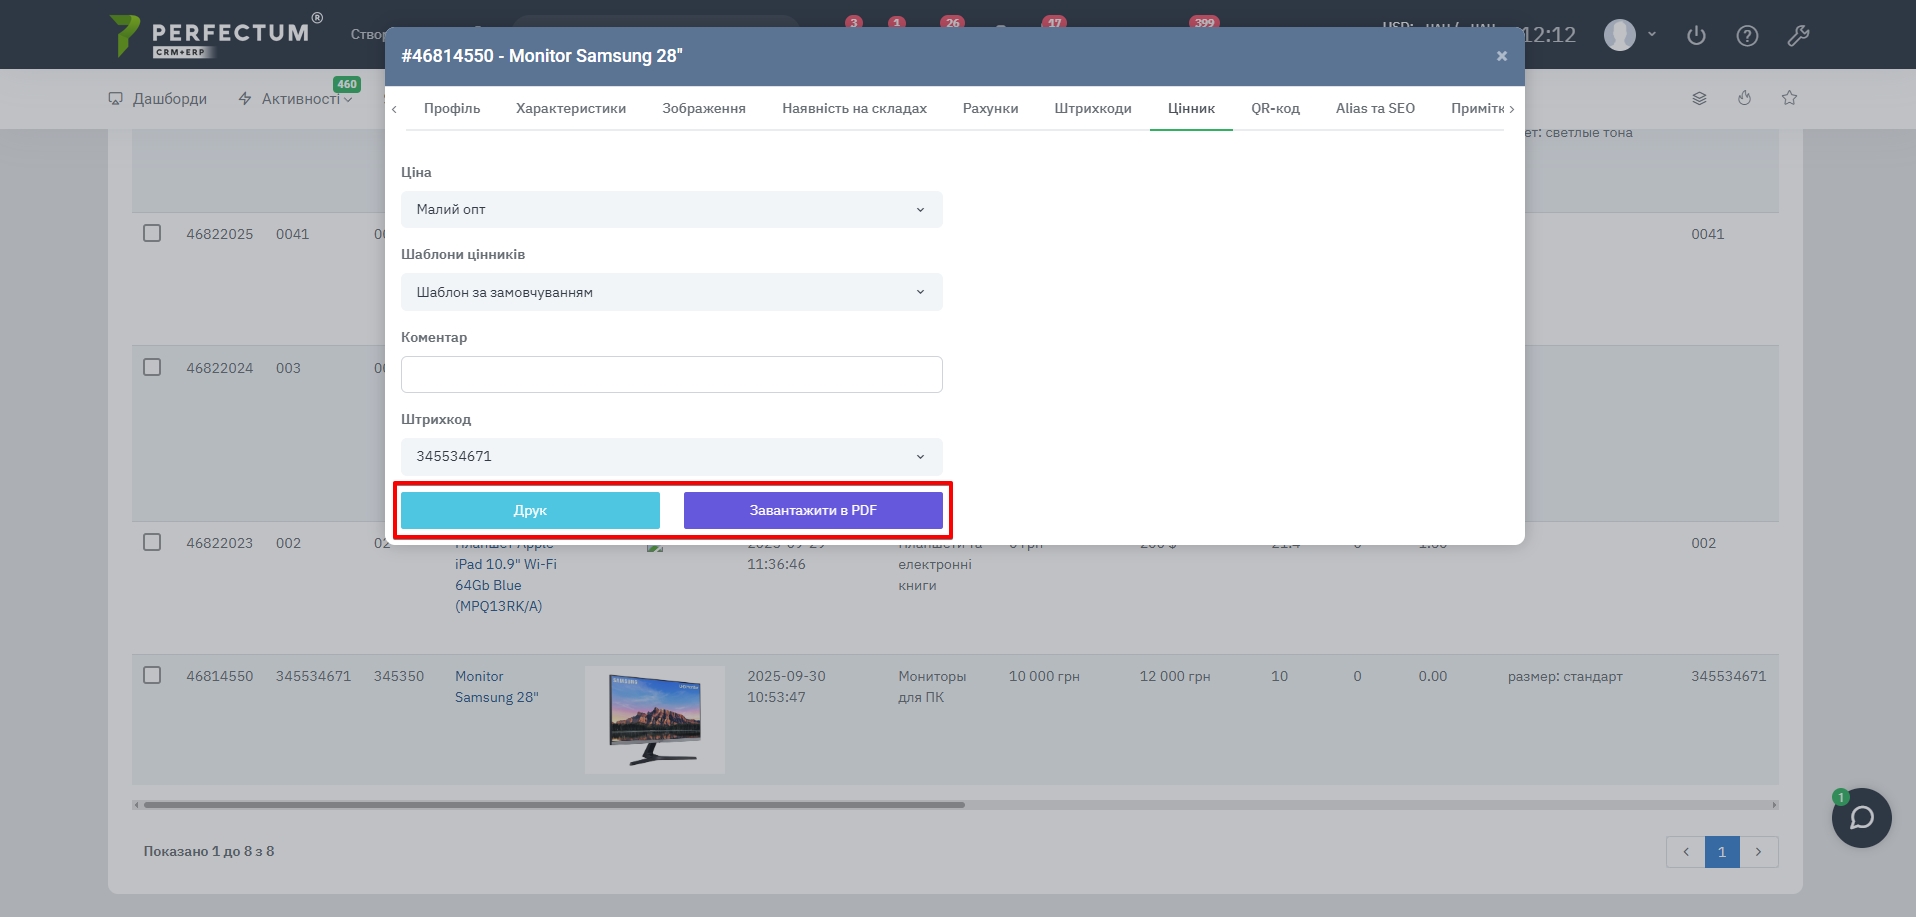Screen dimensions: 1916x917
Task: Click the horizontal table scrollbar
Action: pos(554,805)
